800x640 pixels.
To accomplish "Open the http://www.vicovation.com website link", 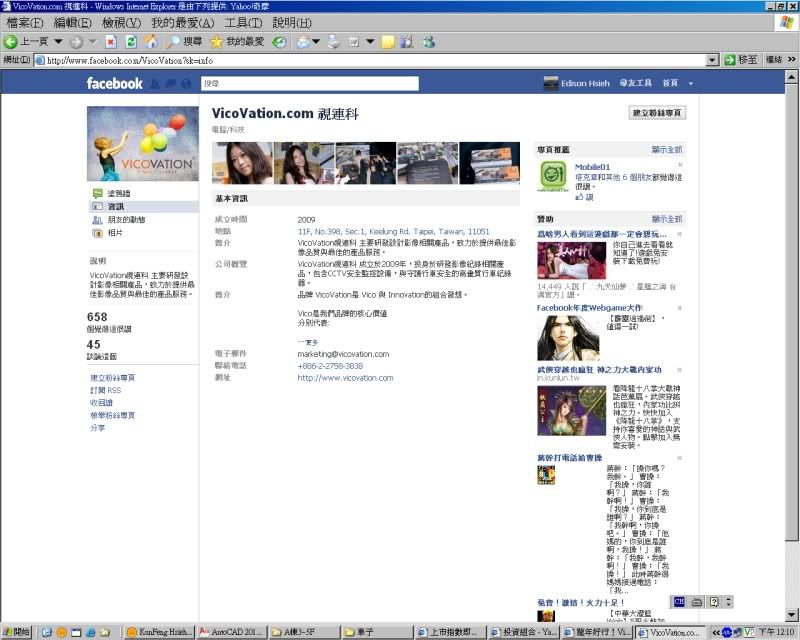I will coord(345,378).
